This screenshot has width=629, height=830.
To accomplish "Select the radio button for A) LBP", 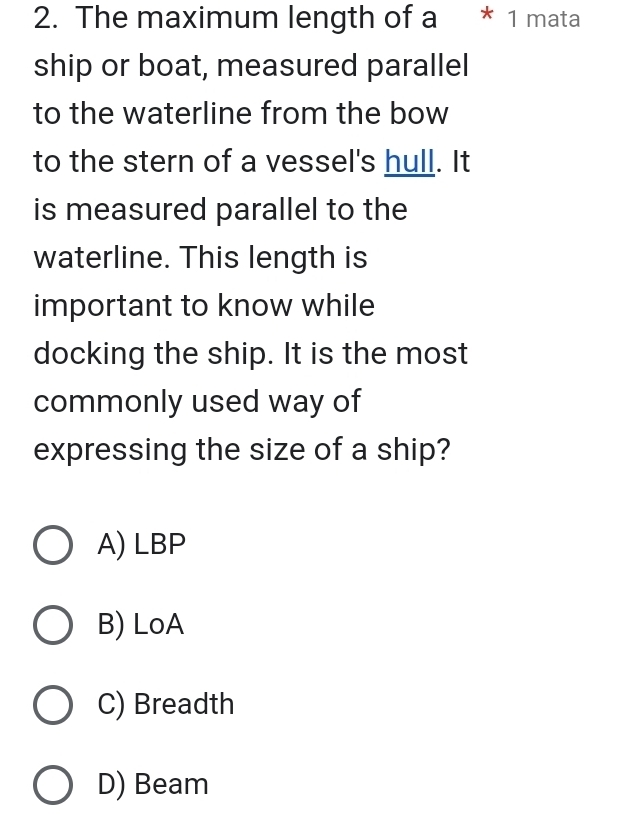I will 54,546.
